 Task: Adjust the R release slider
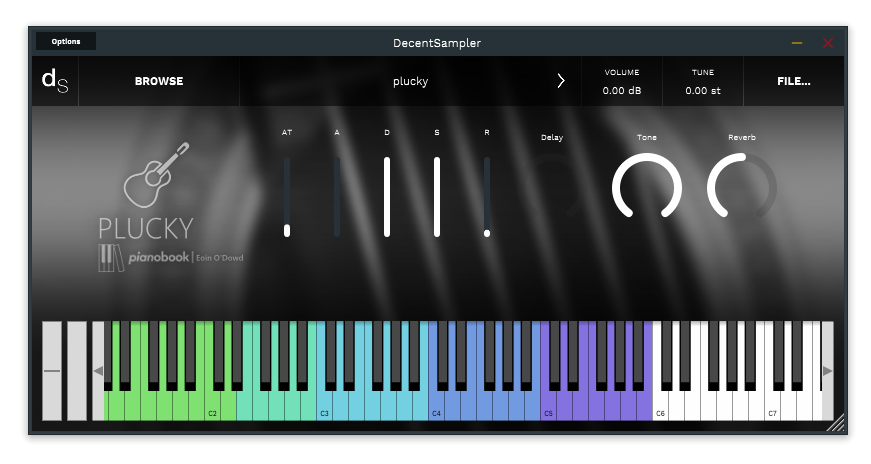pos(487,197)
